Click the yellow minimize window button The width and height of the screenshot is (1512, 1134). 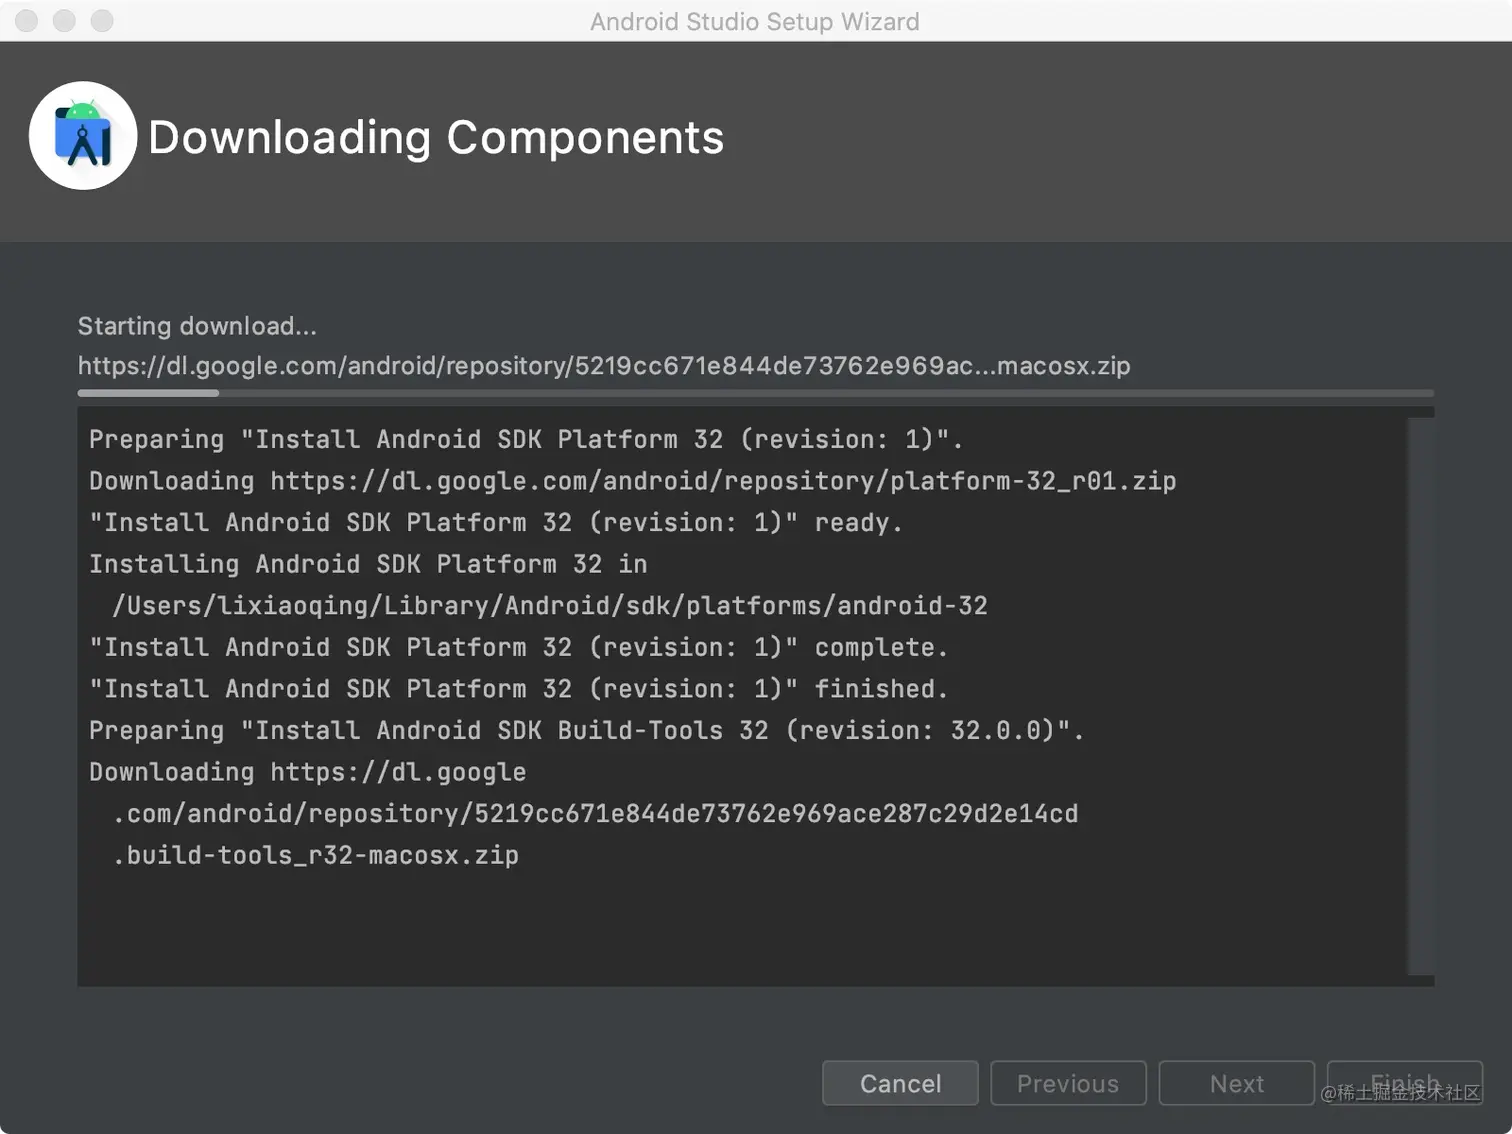pos(64,21)
